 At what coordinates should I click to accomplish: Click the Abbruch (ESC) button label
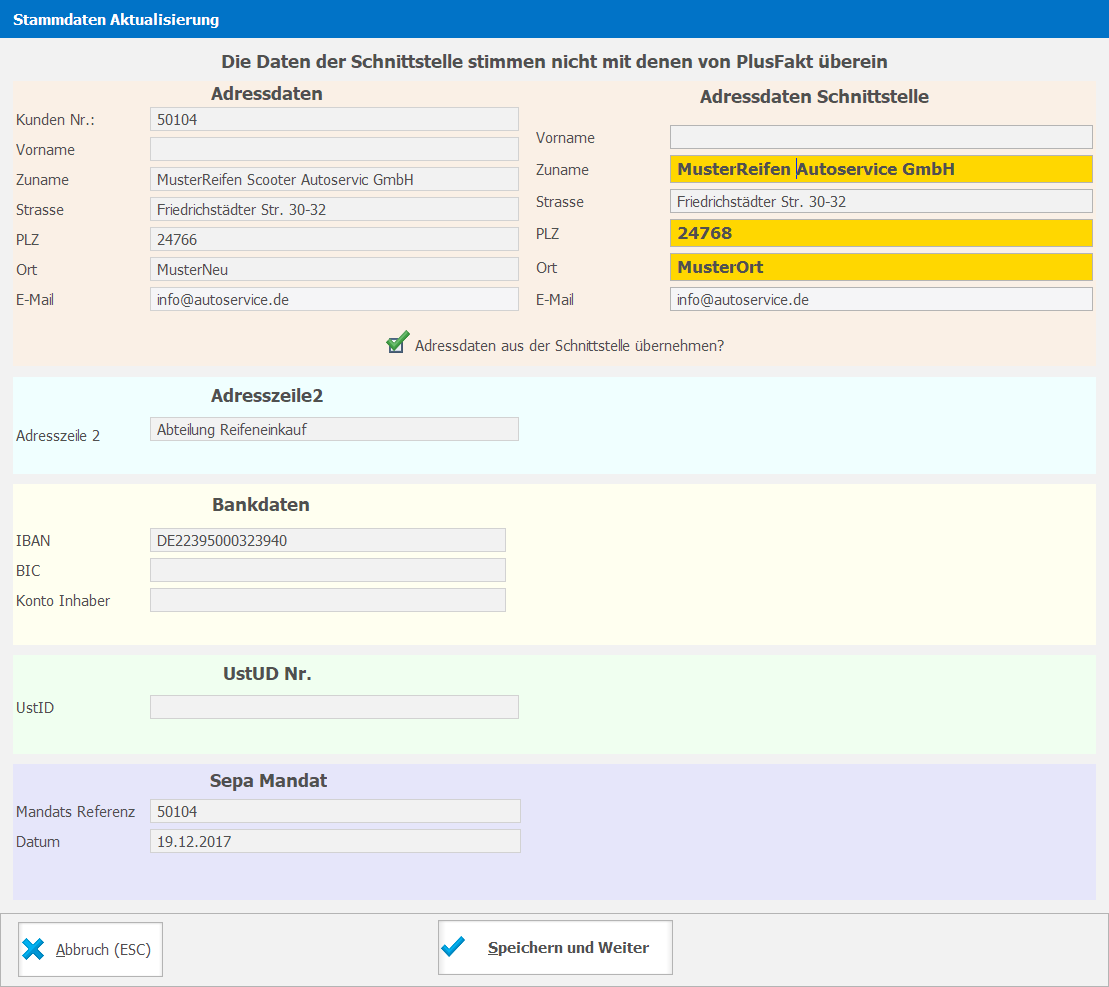(103, 950)
